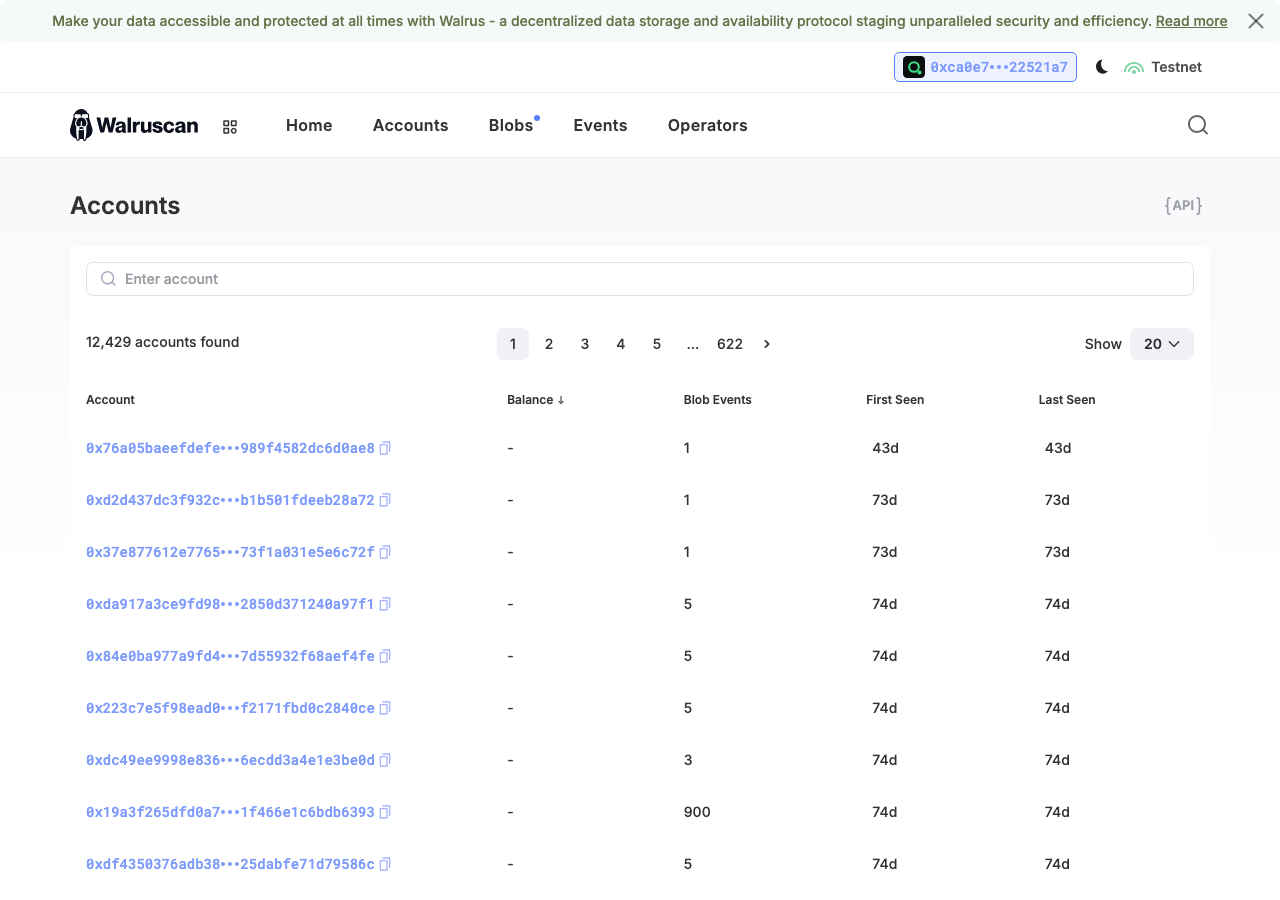Open account 0x223c7e5f98ead0•••f2171fbd0c2840ce
Screen dimensions: 1280x900
(230, 708)
